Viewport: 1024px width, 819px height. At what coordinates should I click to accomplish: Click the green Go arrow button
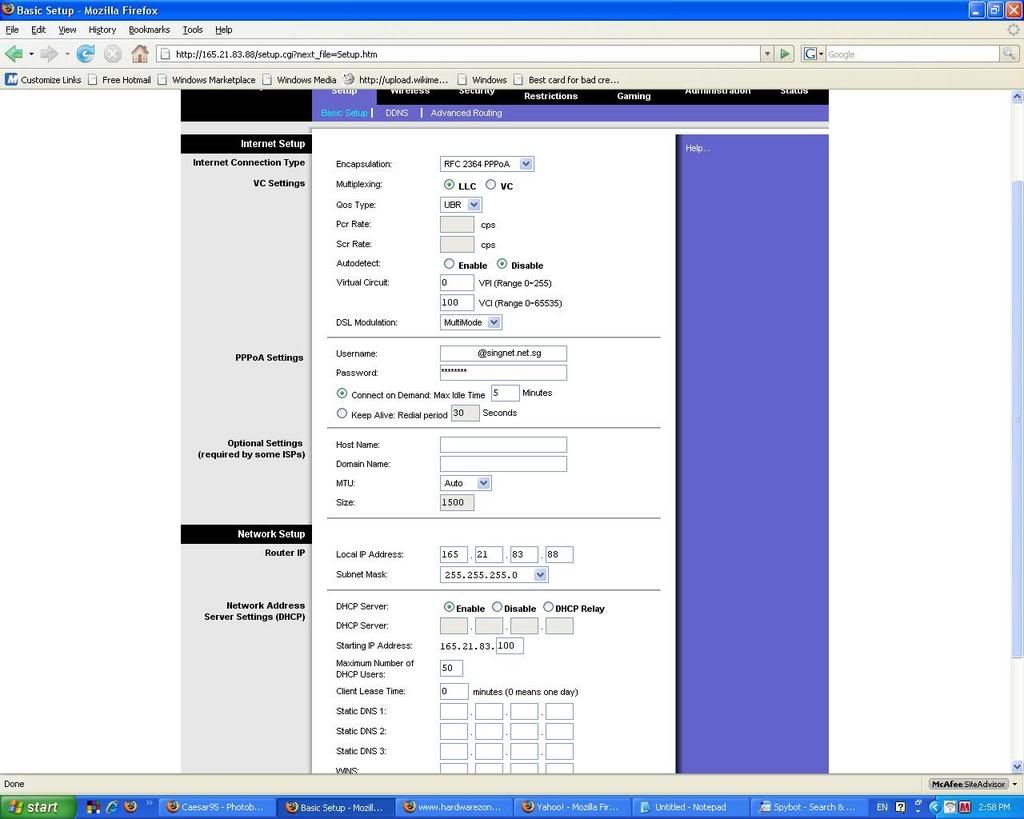click(786, 54)
